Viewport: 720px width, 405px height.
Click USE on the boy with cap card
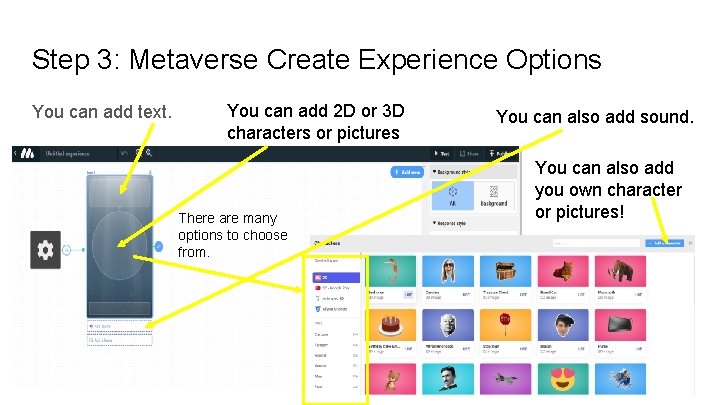[x=581, y=349]
